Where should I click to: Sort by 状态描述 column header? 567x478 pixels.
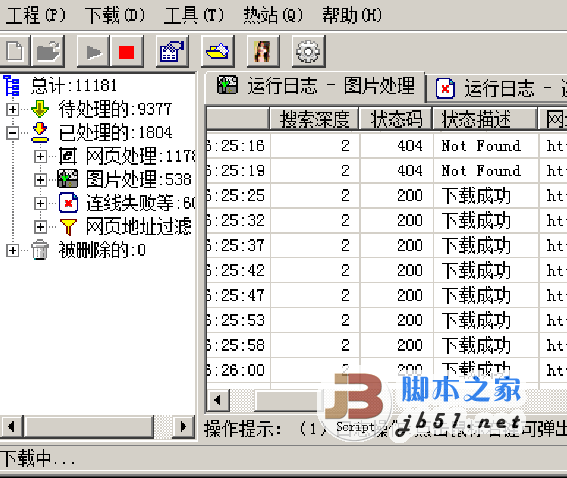[x=485, y=119]
